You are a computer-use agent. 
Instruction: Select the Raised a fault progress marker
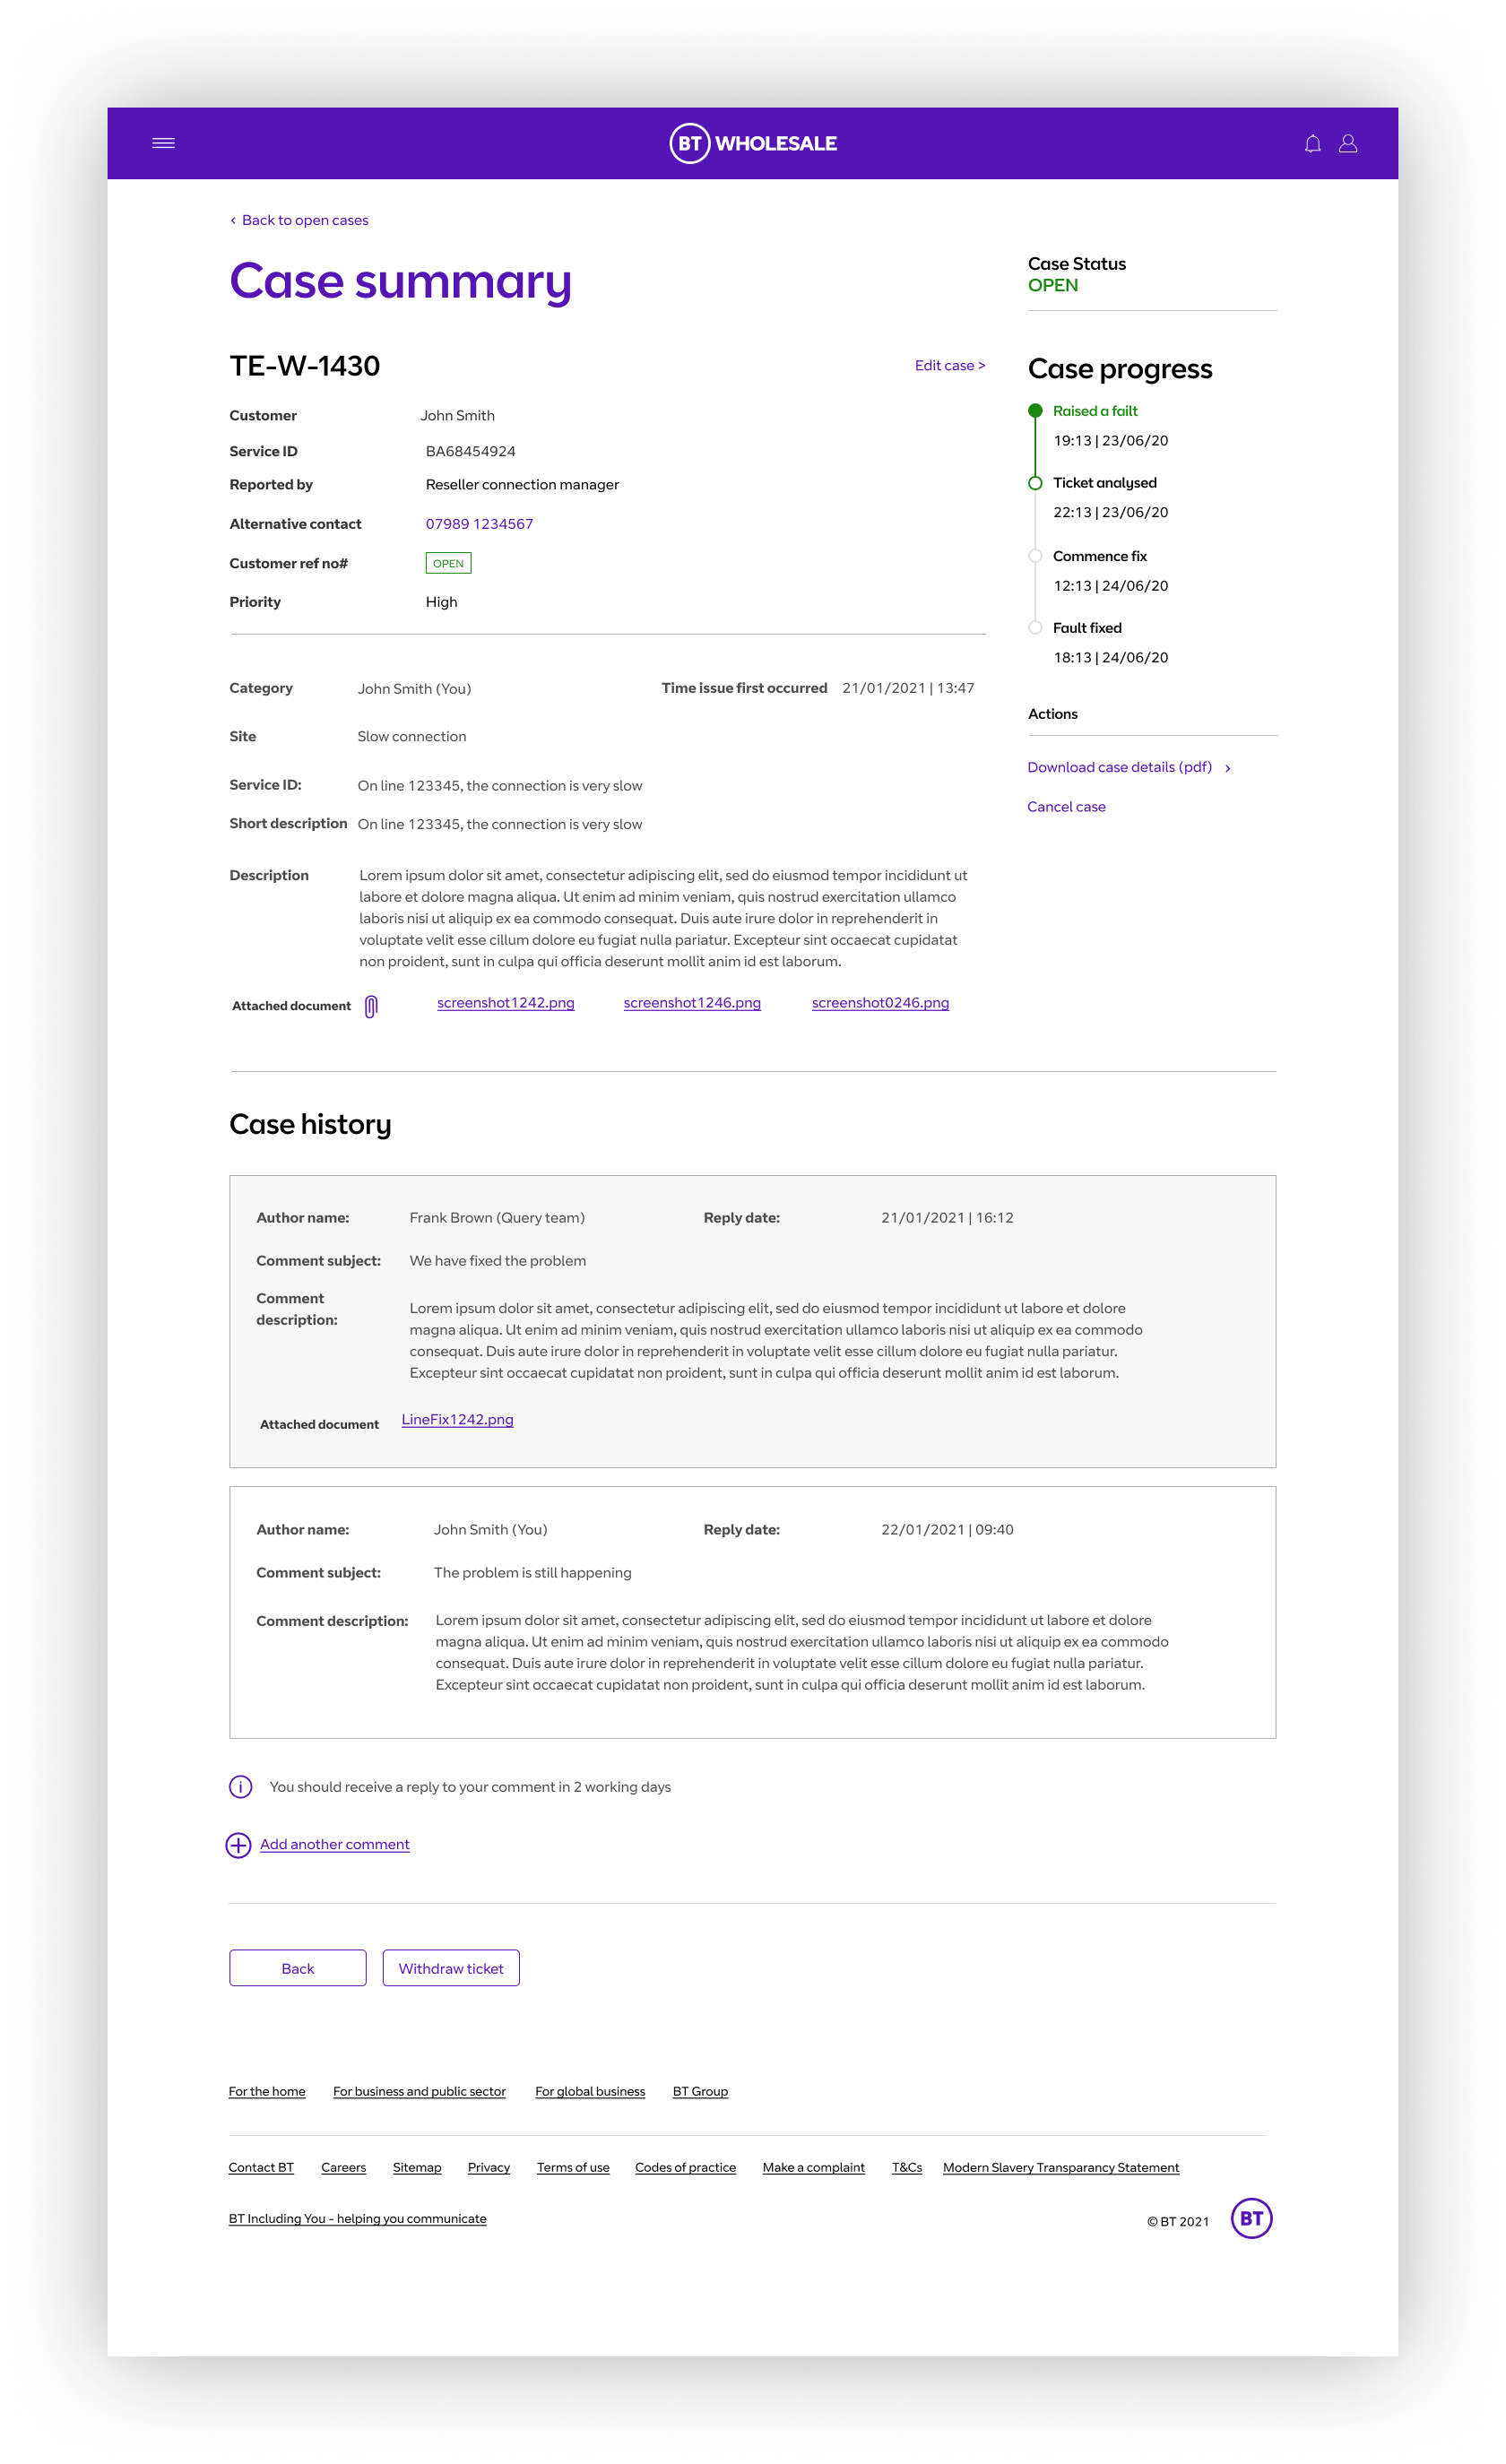pos(1035,411)
